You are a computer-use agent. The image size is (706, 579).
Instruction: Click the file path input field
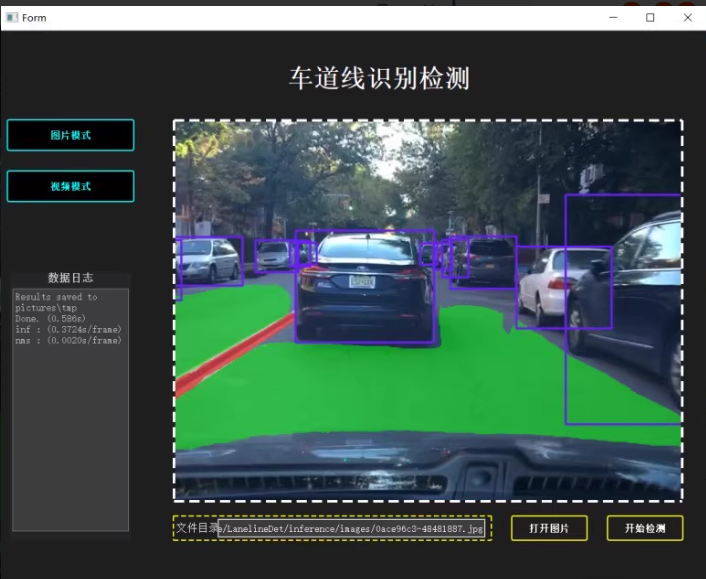click(x=351, y=529)
